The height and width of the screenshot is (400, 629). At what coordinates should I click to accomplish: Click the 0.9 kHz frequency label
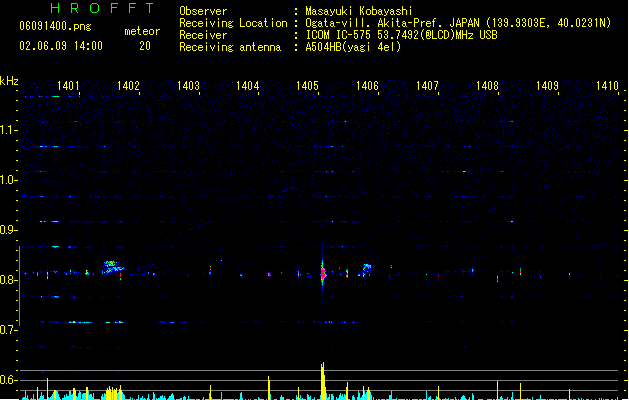pos(8,230)
